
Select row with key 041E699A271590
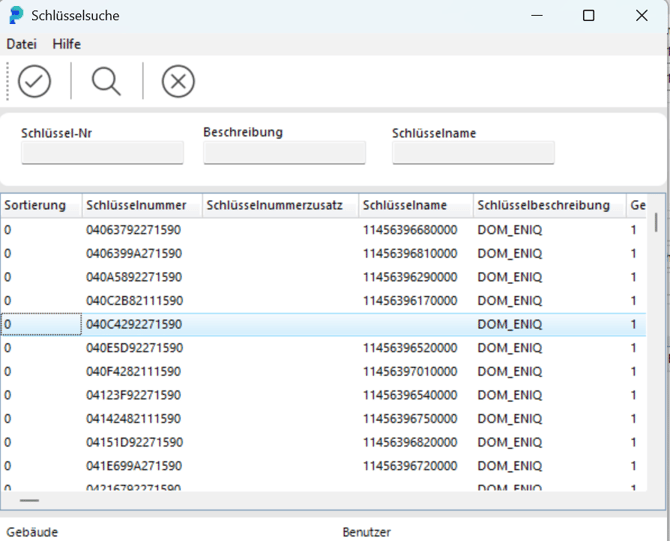pyautogui.click(x=323, y=466)
